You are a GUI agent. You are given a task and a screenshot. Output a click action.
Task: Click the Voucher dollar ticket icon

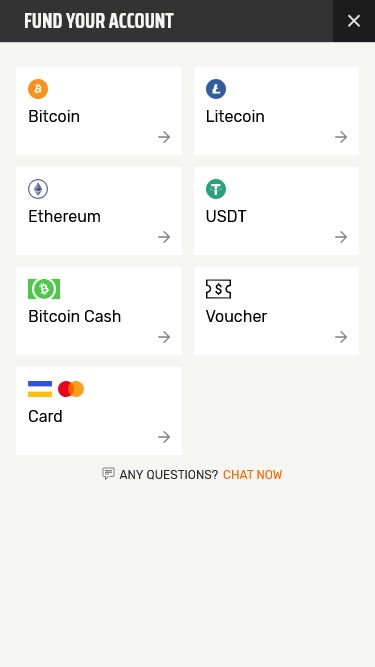click(x=219, y=289)
